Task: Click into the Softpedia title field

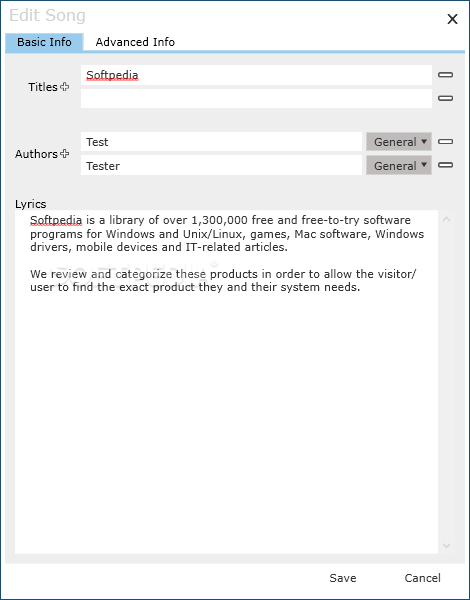Action: coord(256,75)
